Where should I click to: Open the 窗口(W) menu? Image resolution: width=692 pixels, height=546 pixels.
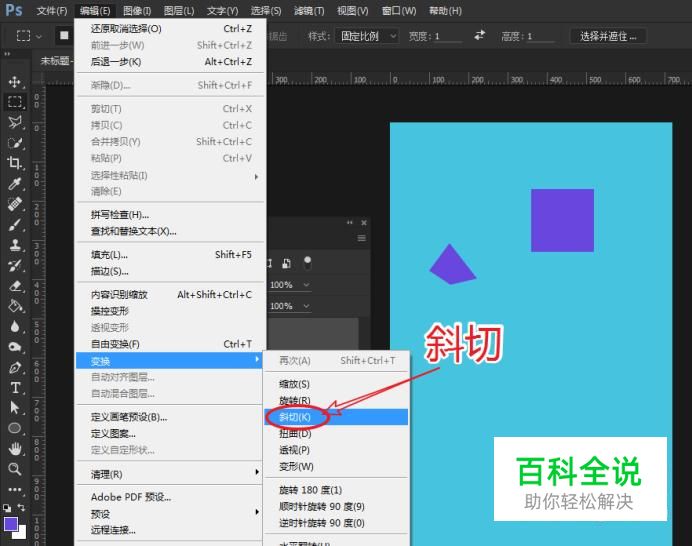click(x=399, y=11)
